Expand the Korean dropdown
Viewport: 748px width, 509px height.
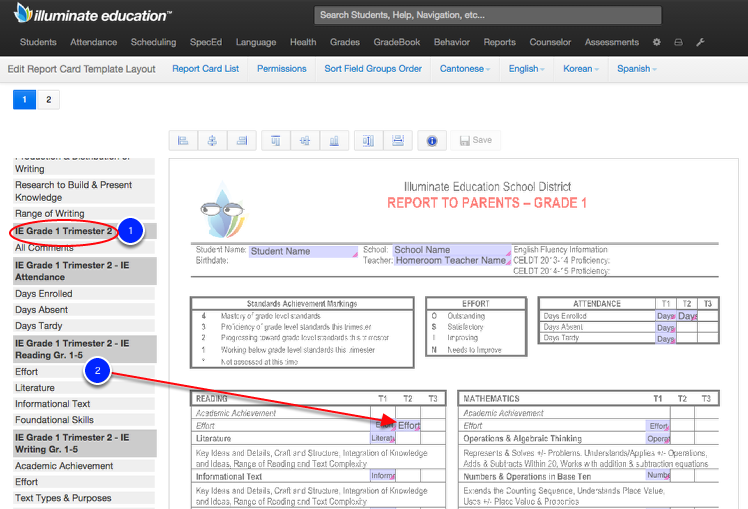(581, 69)
